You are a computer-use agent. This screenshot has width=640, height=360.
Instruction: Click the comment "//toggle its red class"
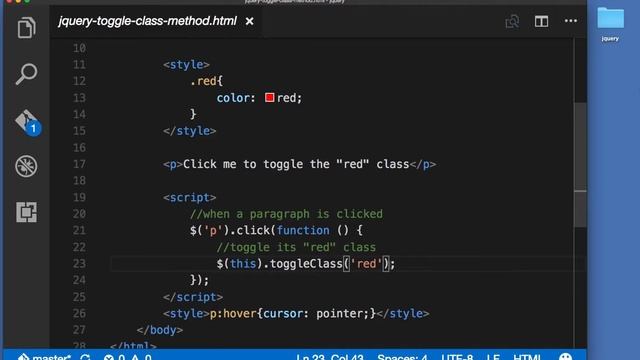(x=296, y=247)
